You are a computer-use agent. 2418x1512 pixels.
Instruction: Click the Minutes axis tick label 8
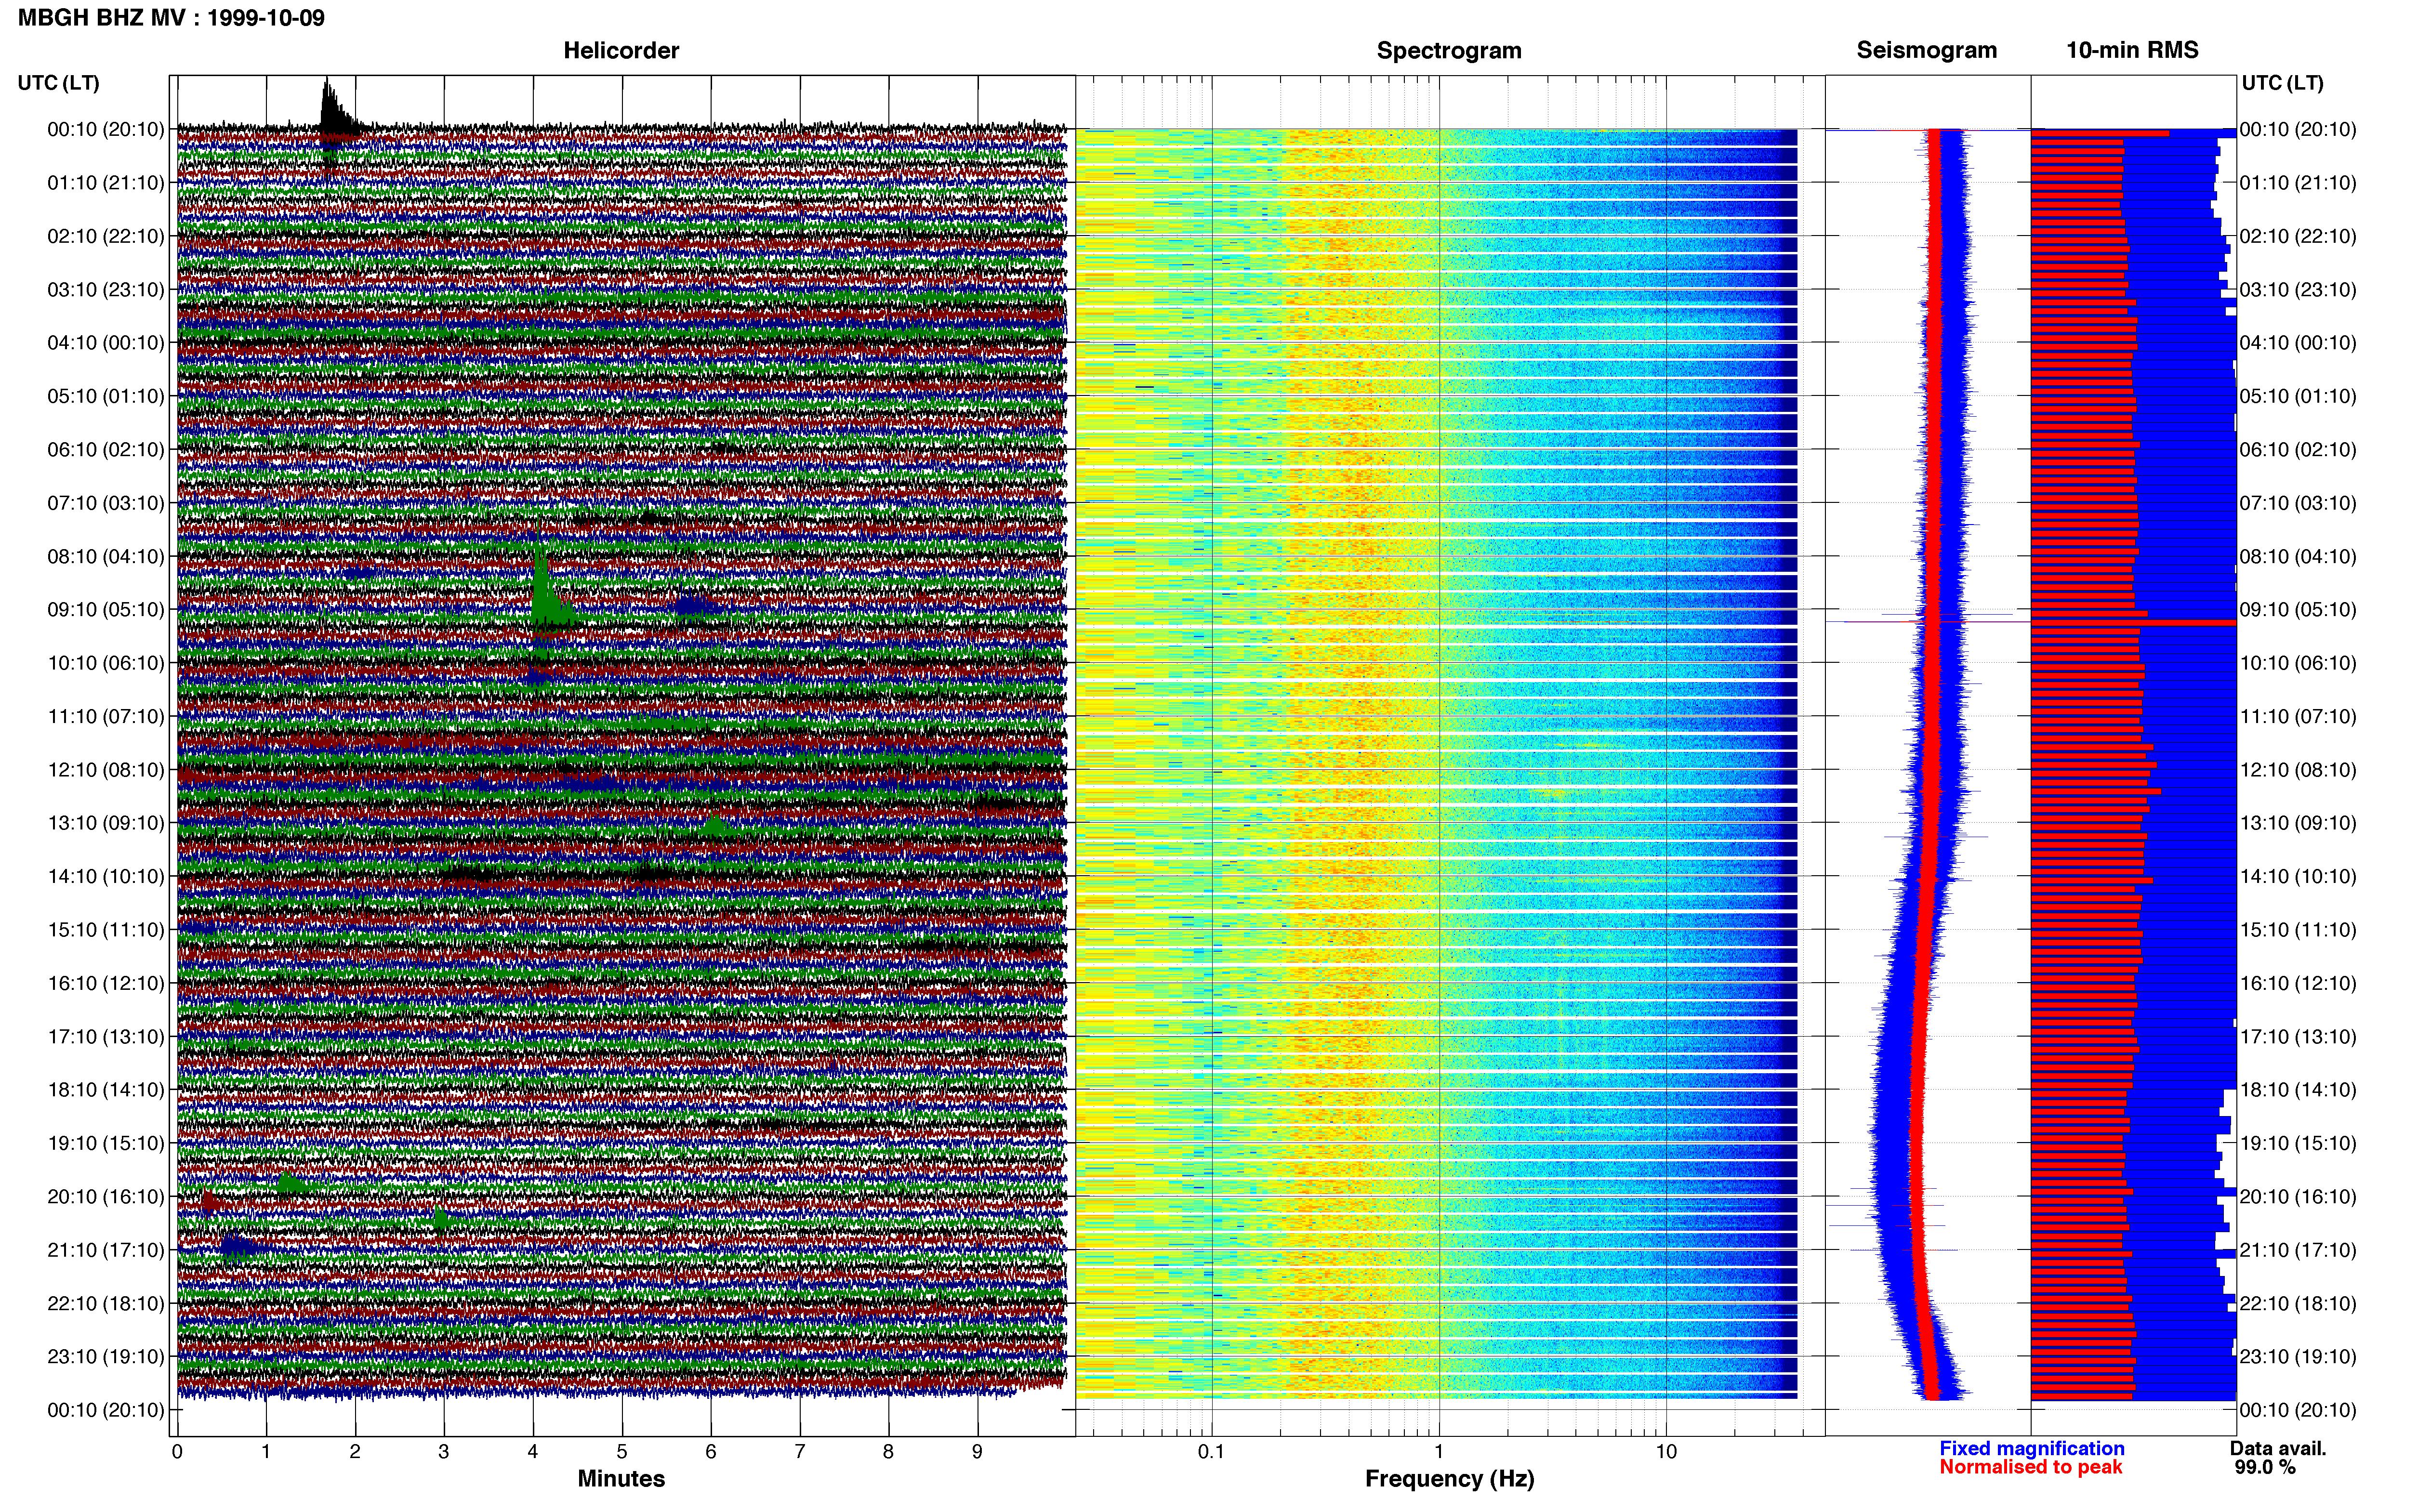pos(888,1452)
